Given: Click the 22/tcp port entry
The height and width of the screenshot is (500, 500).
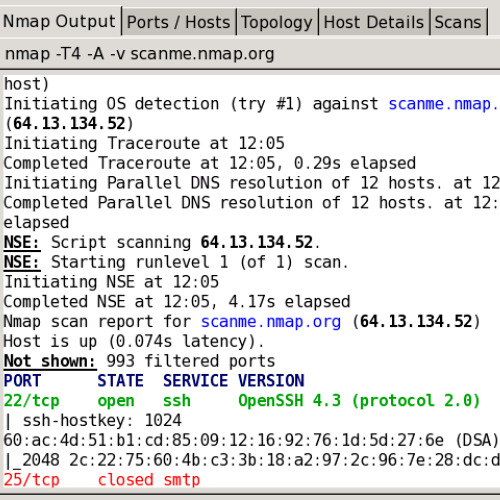Looking at the screenshot, I should (31, 401).
